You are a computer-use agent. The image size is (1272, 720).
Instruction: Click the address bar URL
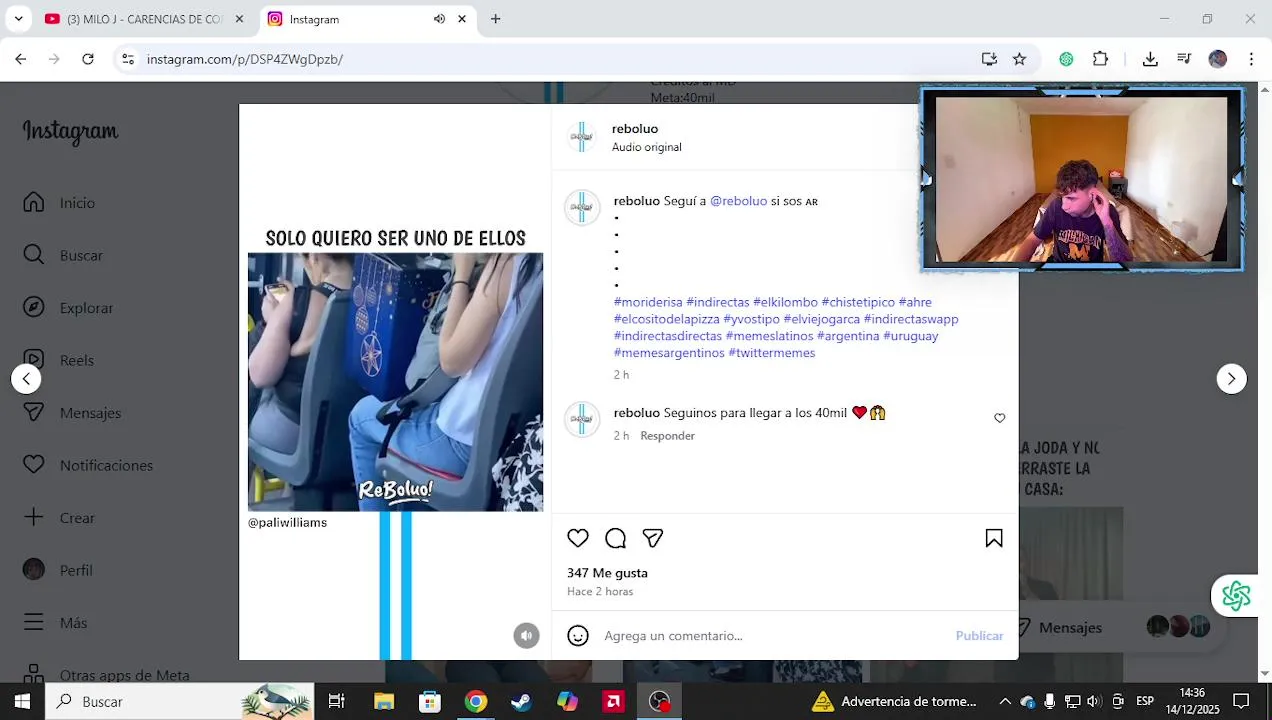point(244,59)
